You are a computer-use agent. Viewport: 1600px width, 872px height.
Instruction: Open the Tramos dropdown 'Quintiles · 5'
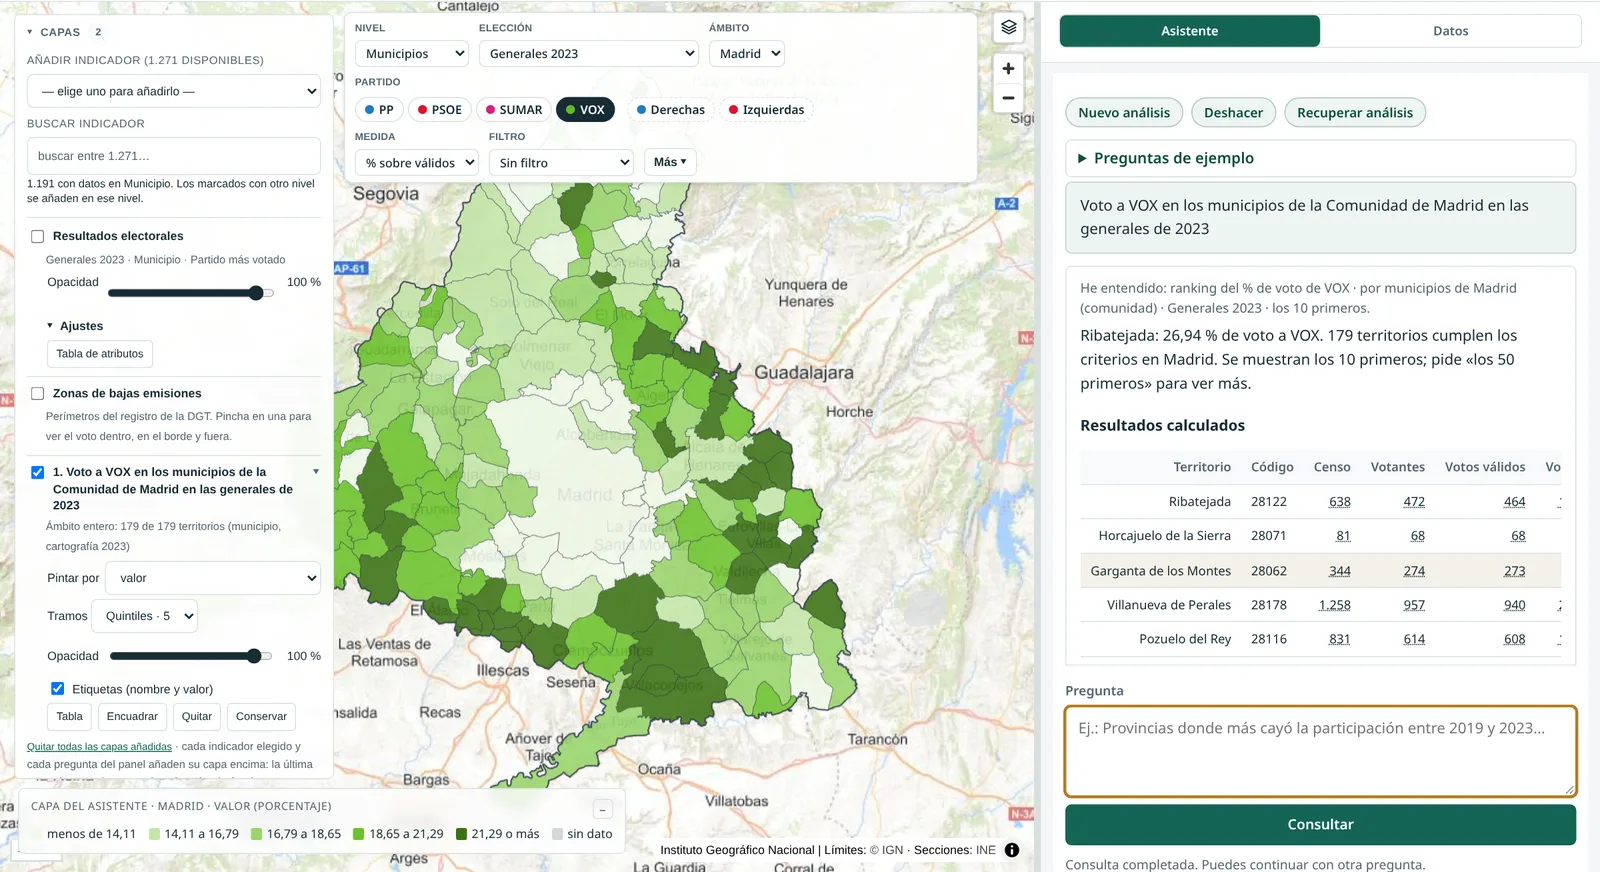[145, 616]
